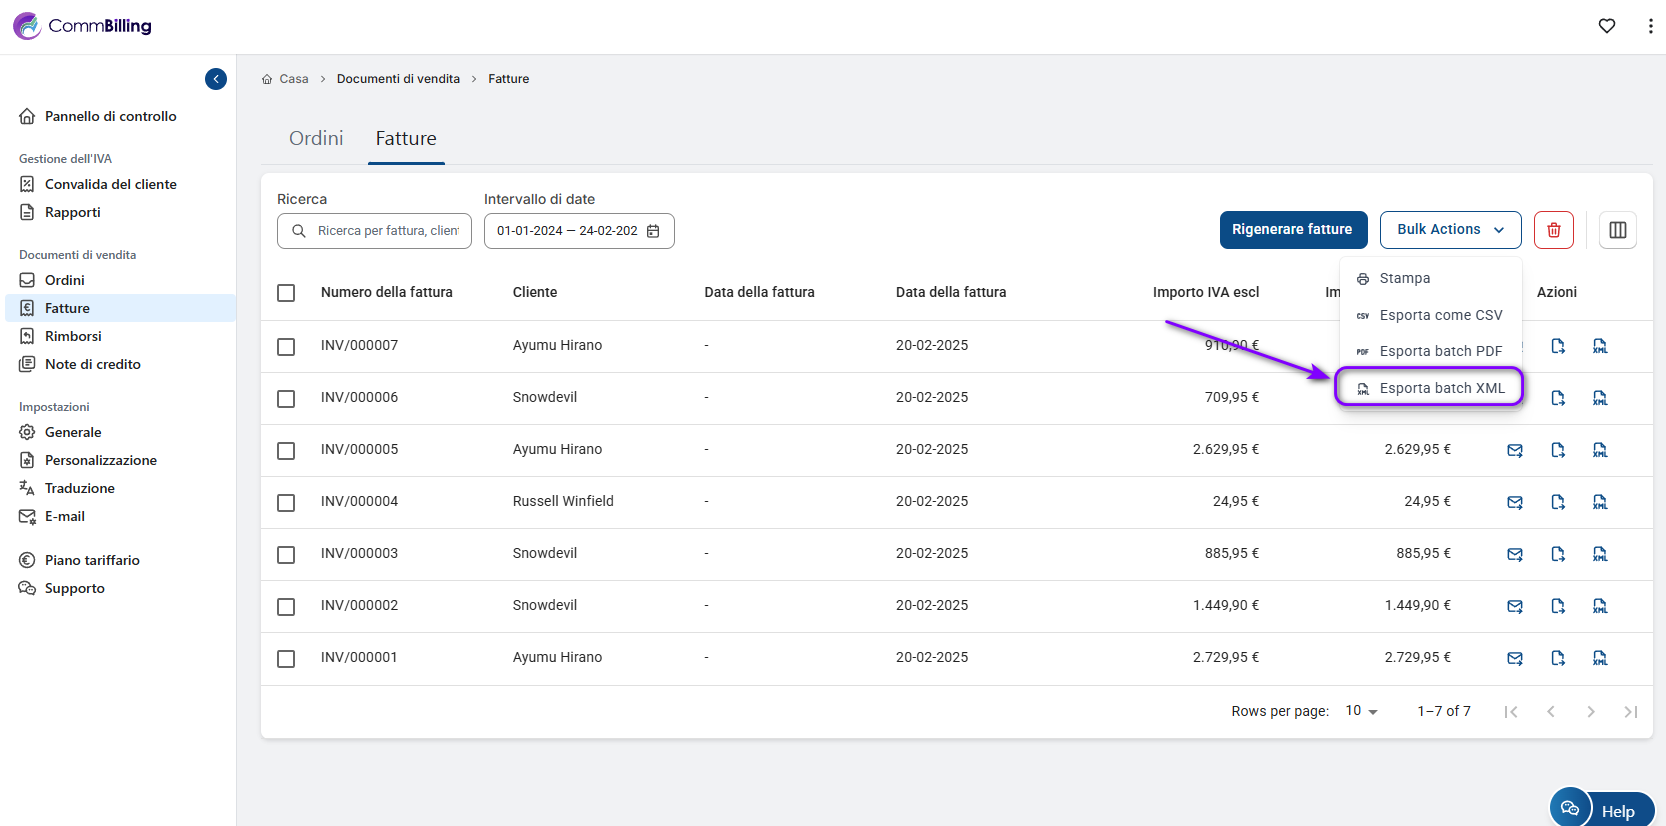Select checkbox for invoice INV/000007

[286, 346]
